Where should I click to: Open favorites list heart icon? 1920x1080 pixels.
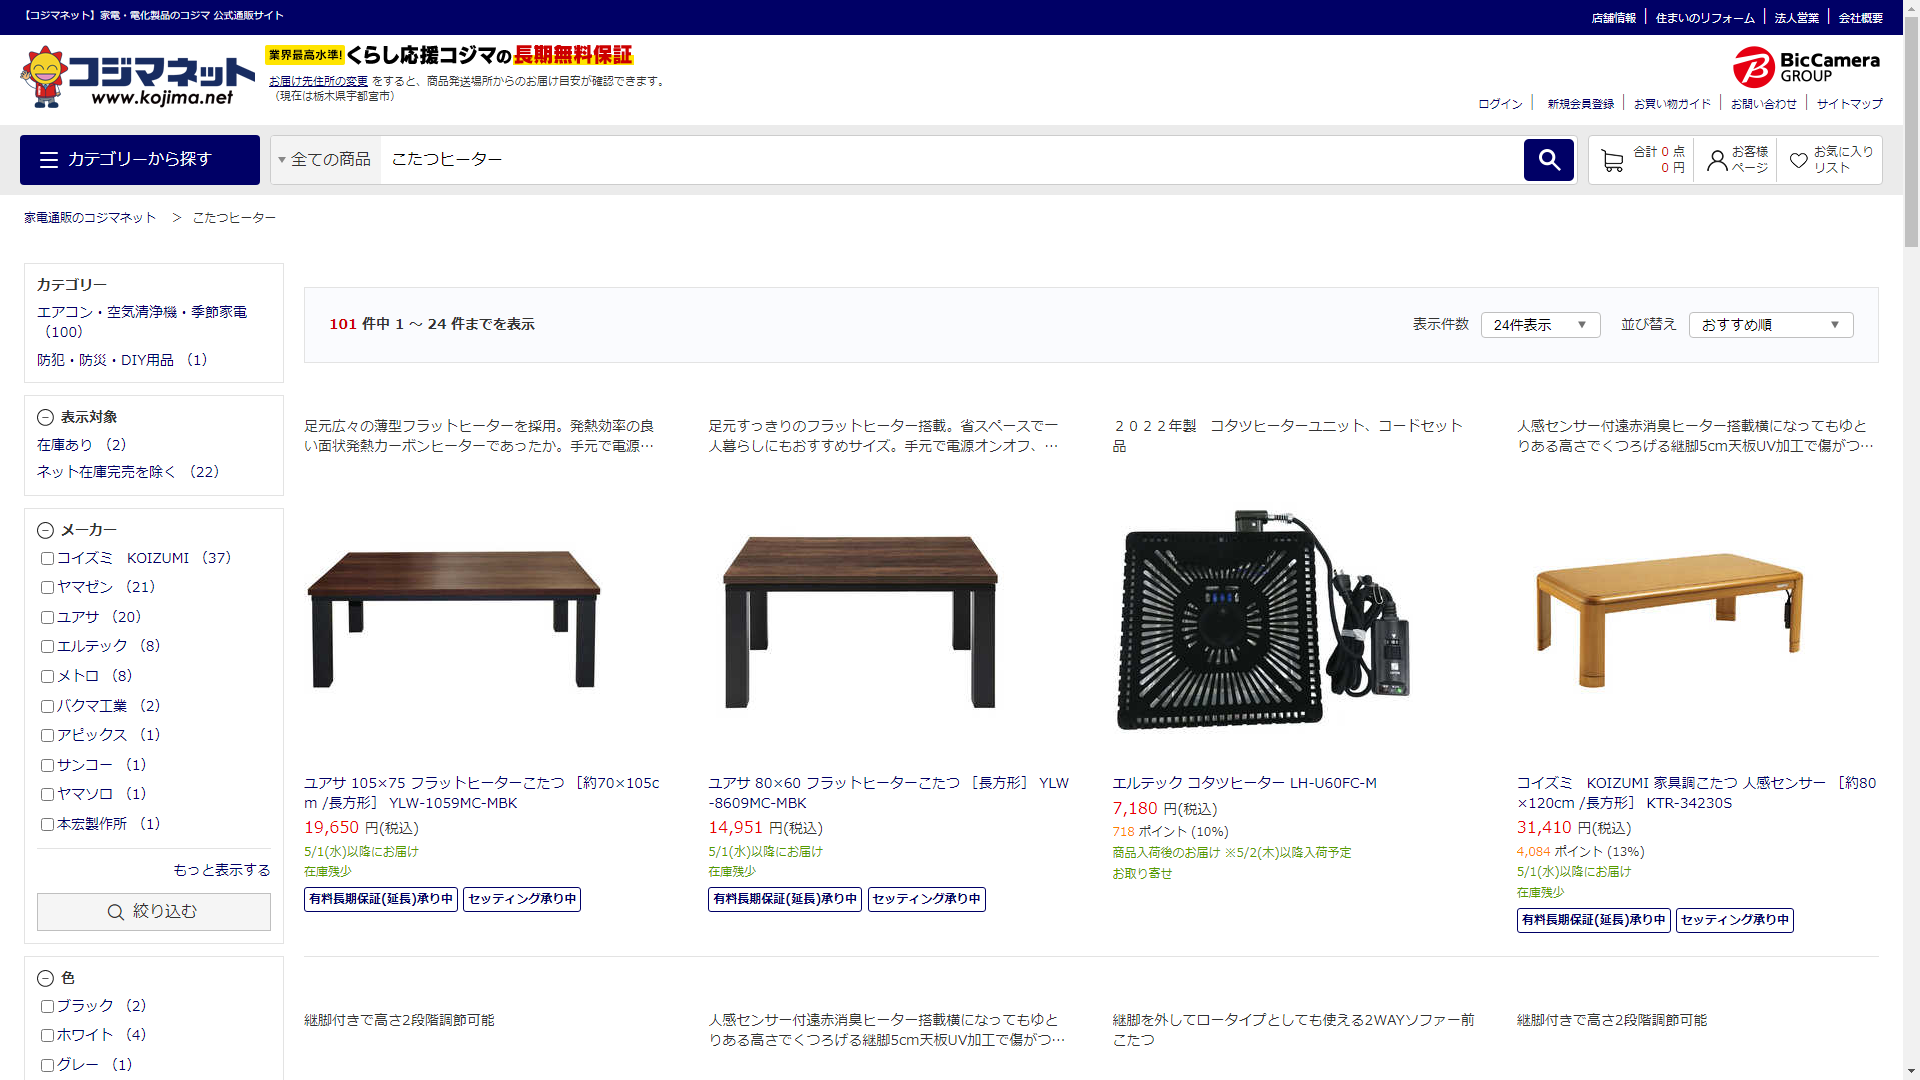point(1798,160)
